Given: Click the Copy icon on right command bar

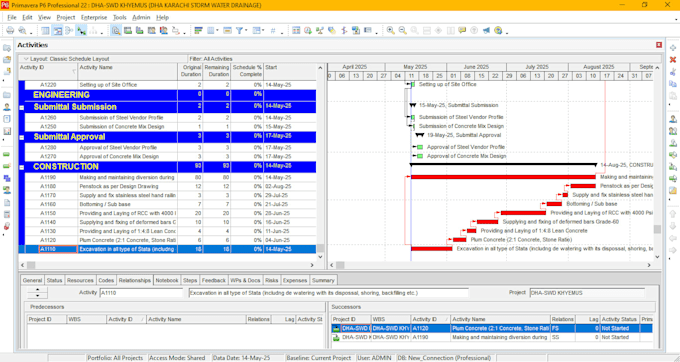Looking at the screenshot, I should click(673, 84).
